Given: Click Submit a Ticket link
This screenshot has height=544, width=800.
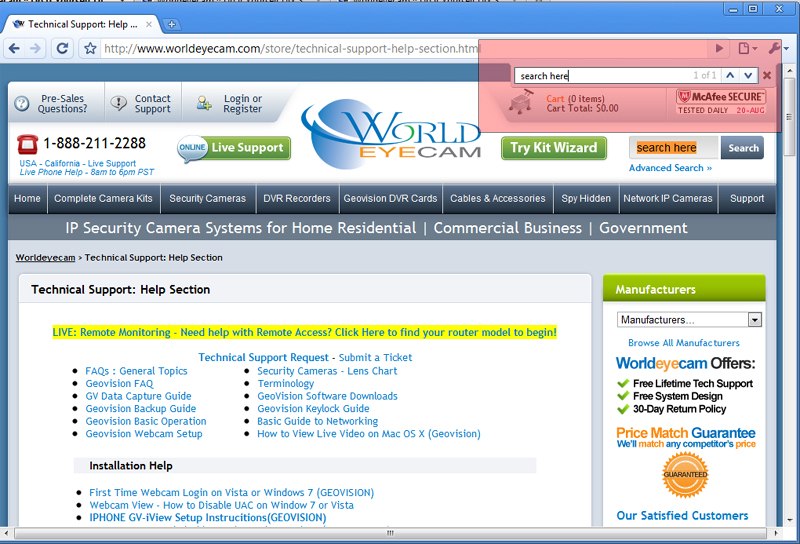Looking at the screenshot, I should click(x=376, y=357).
